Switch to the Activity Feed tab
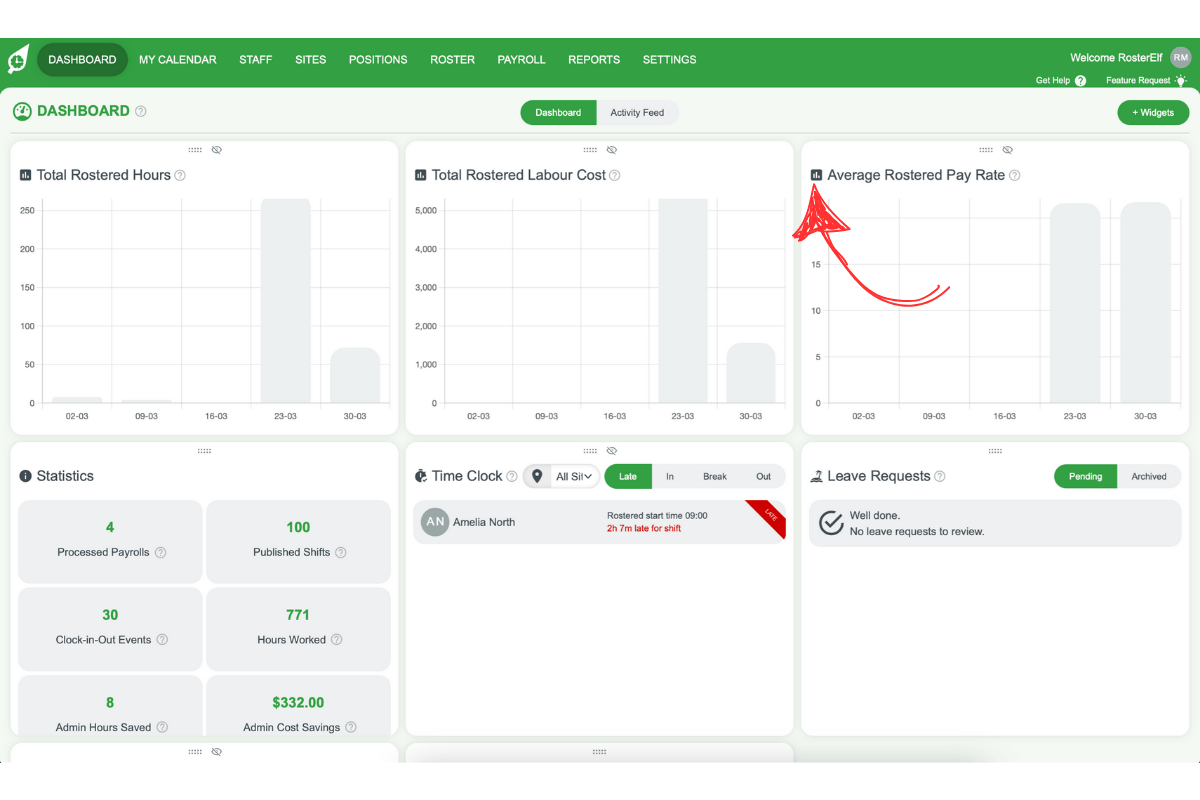Viewport: 1200px width, 800px height. 638,112
